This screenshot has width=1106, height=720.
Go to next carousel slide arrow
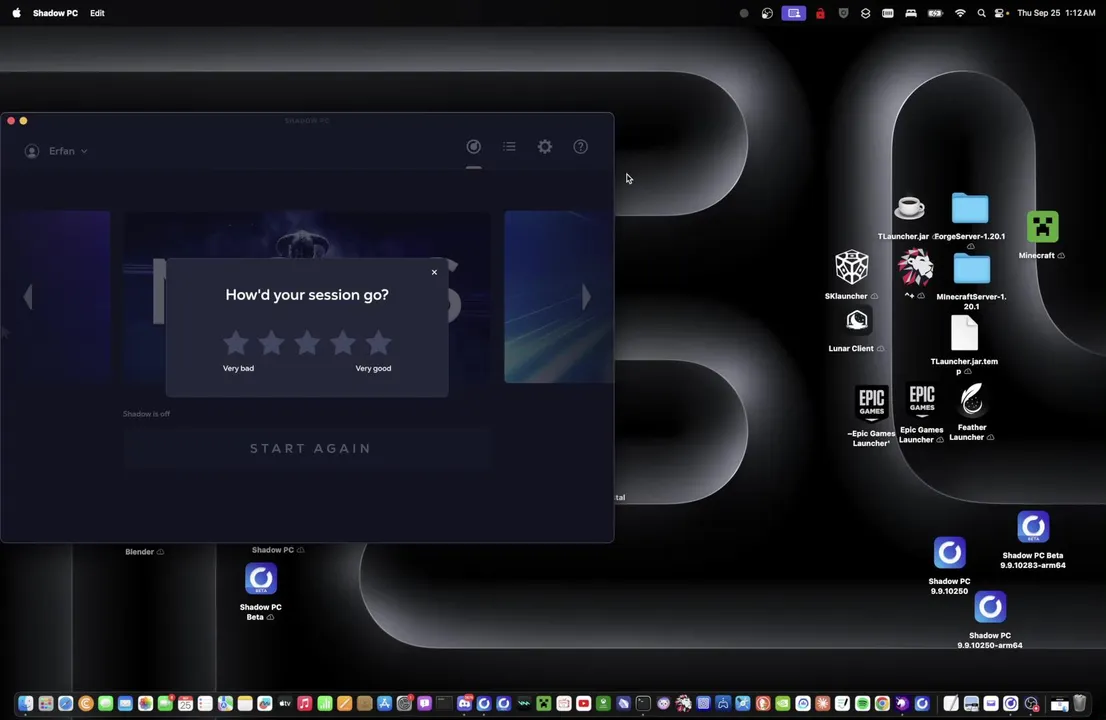click(586, 297)
